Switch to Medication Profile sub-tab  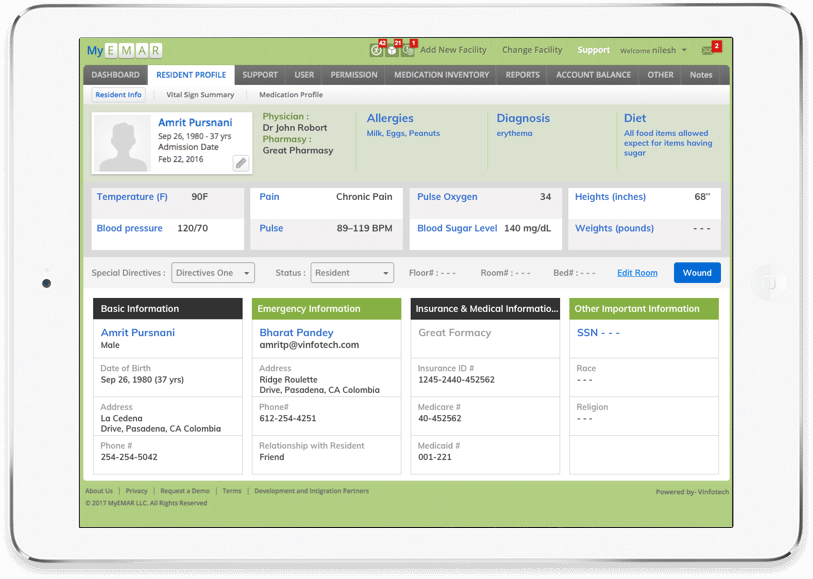(291, 94)
